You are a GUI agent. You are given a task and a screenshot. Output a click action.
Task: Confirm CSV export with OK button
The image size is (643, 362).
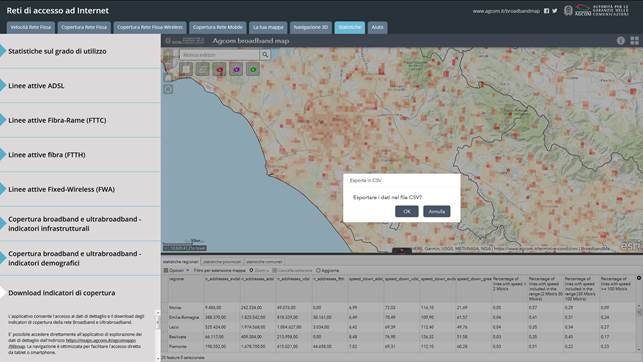click(x=406, y=212)
